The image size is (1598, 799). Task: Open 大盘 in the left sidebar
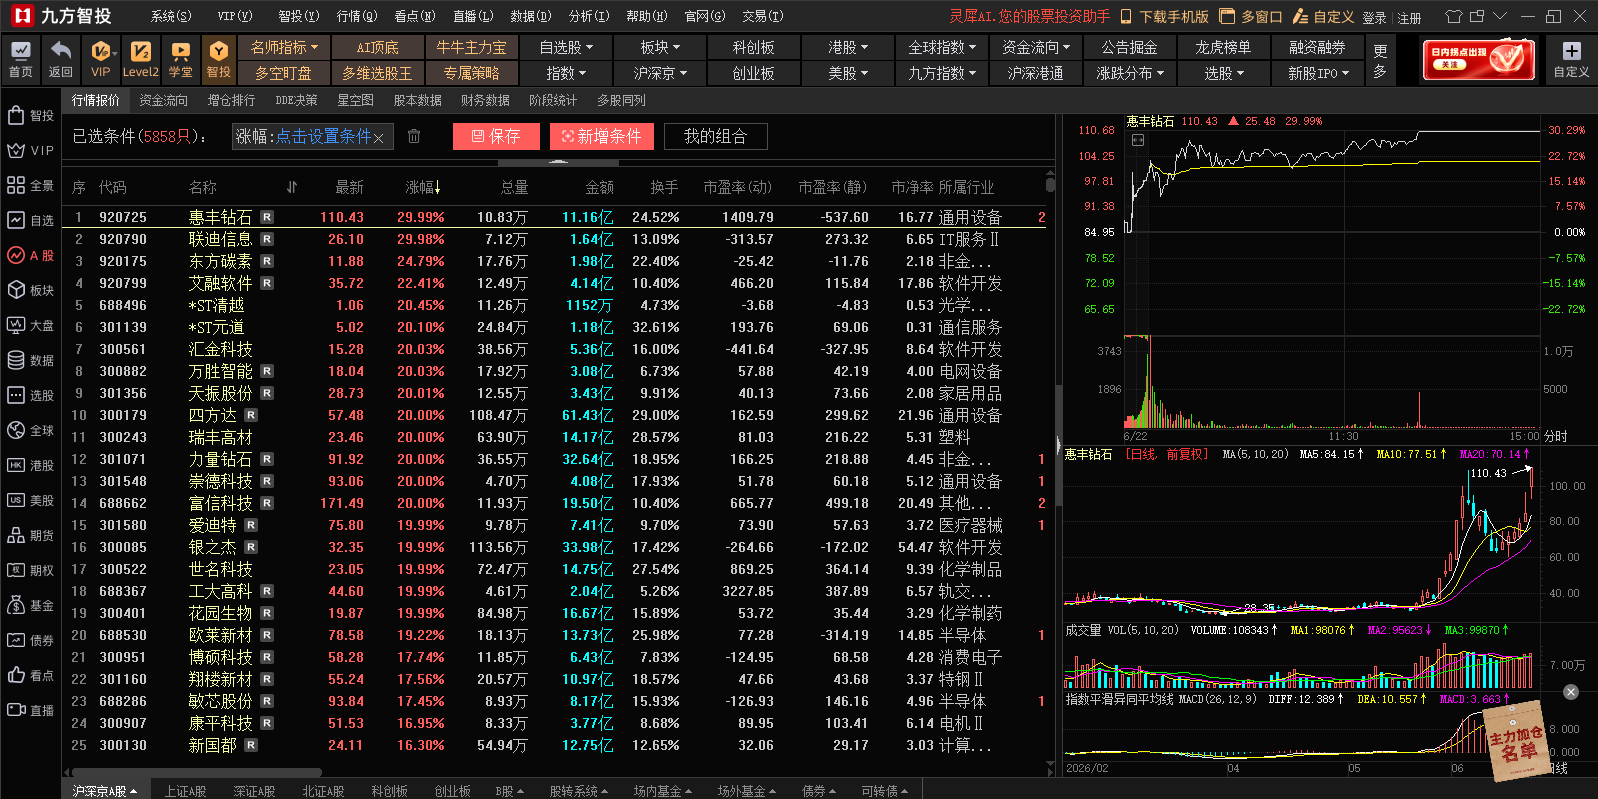point(30,325)
